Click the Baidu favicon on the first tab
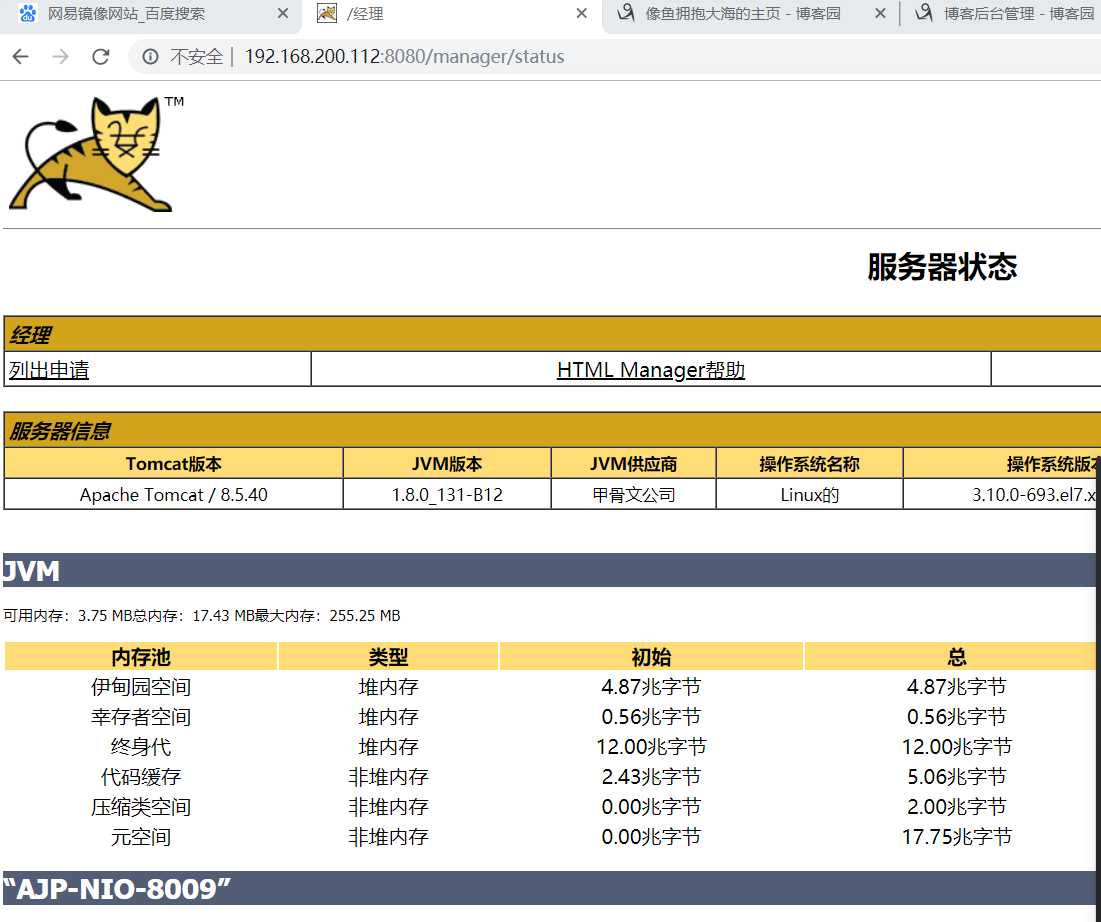 pos(27,13)
